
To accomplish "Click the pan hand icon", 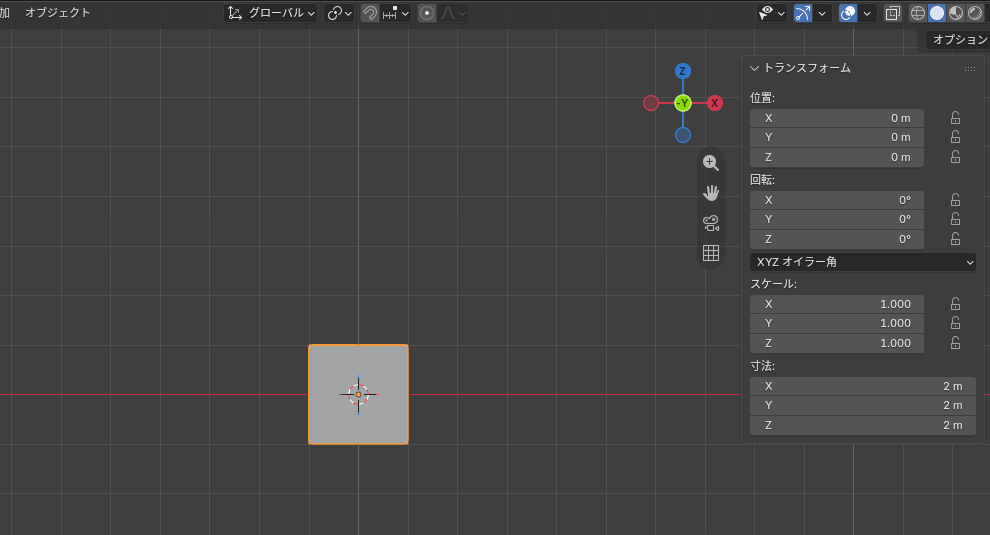I will [x=711, y=193].
